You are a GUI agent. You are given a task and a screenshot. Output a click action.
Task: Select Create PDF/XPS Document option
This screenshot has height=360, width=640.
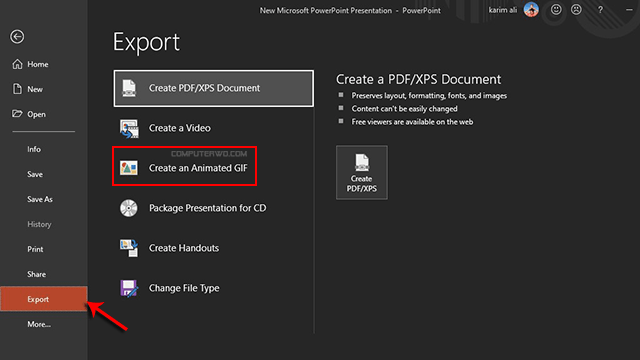213,88
